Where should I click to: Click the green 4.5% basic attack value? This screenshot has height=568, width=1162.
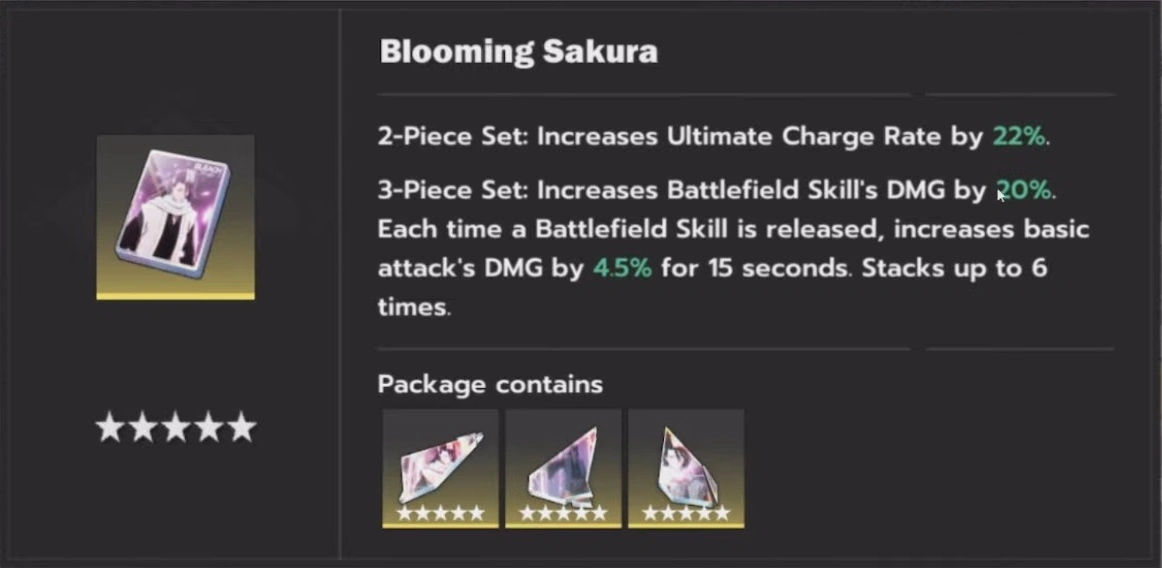tap(622, 269)
